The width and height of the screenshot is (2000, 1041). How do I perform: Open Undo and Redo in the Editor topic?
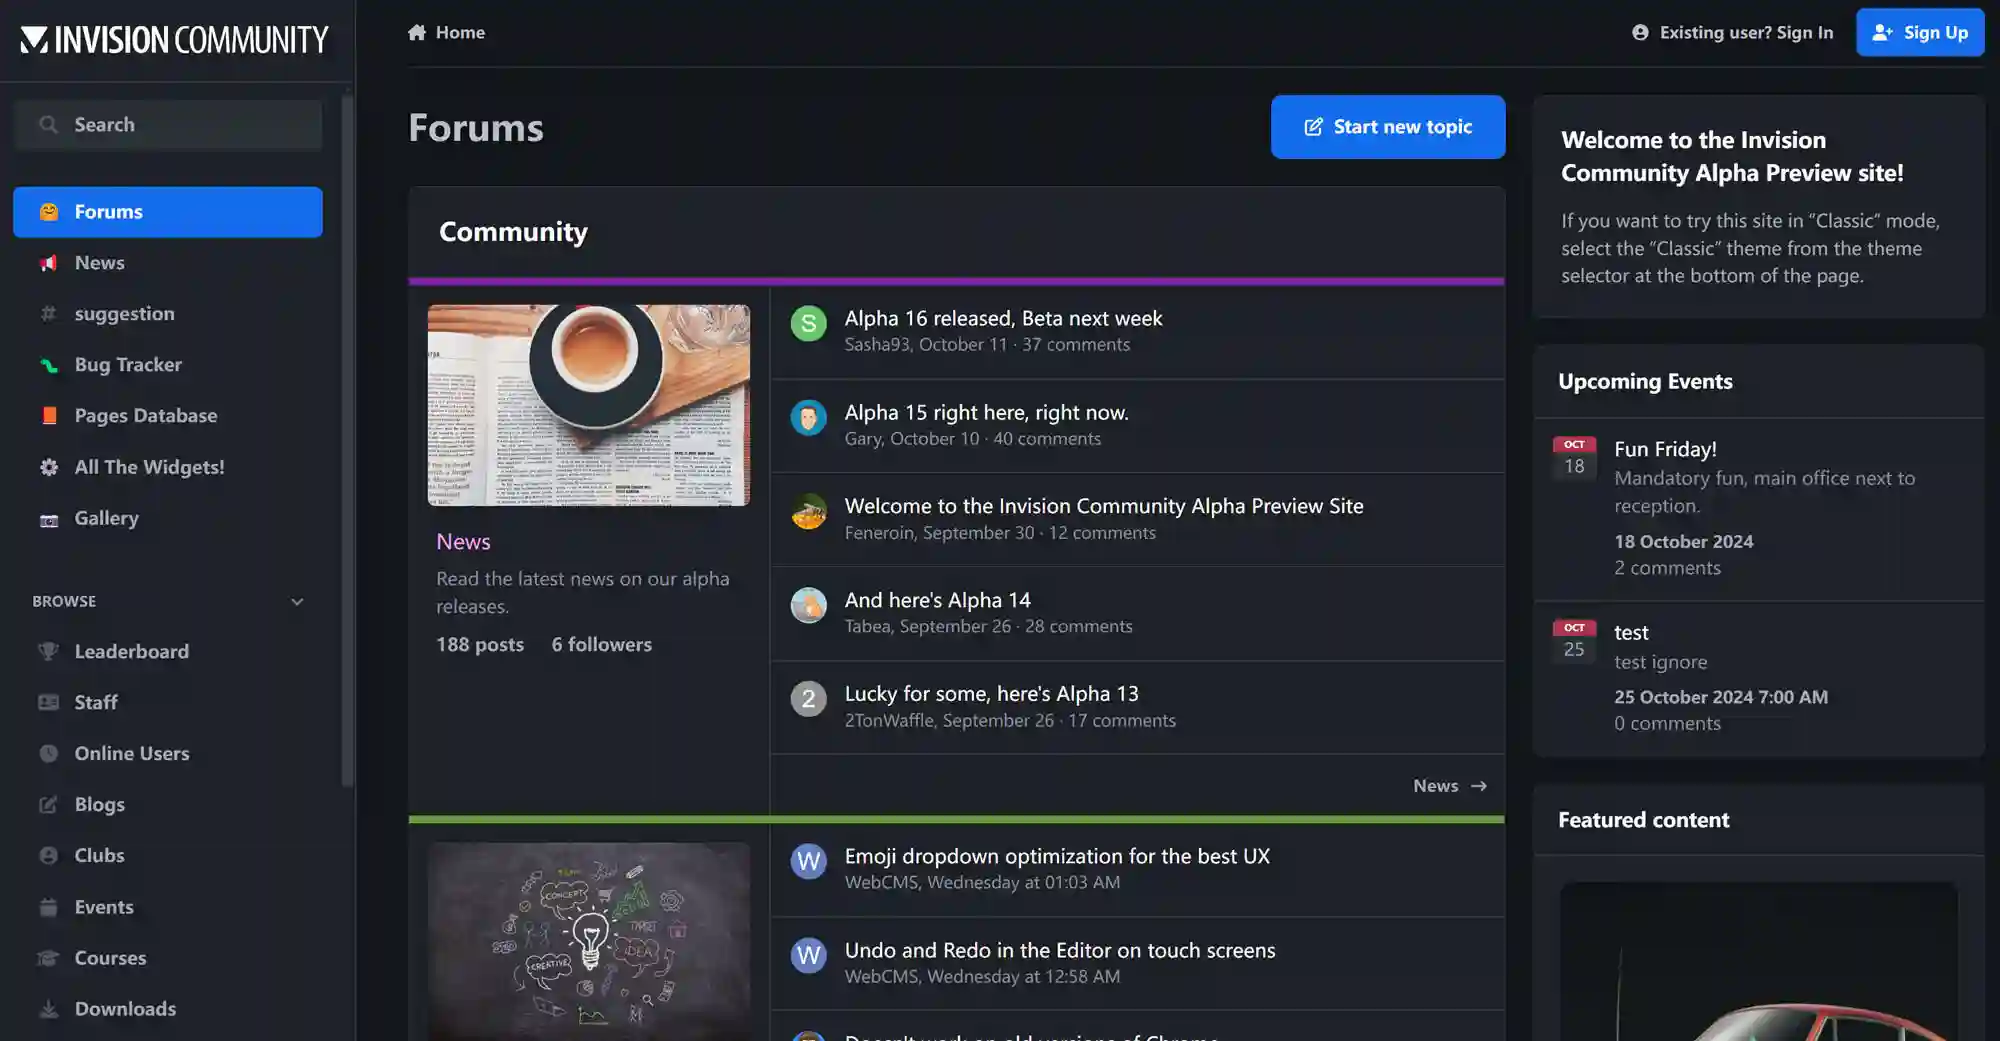click(x=1060, y=950)
